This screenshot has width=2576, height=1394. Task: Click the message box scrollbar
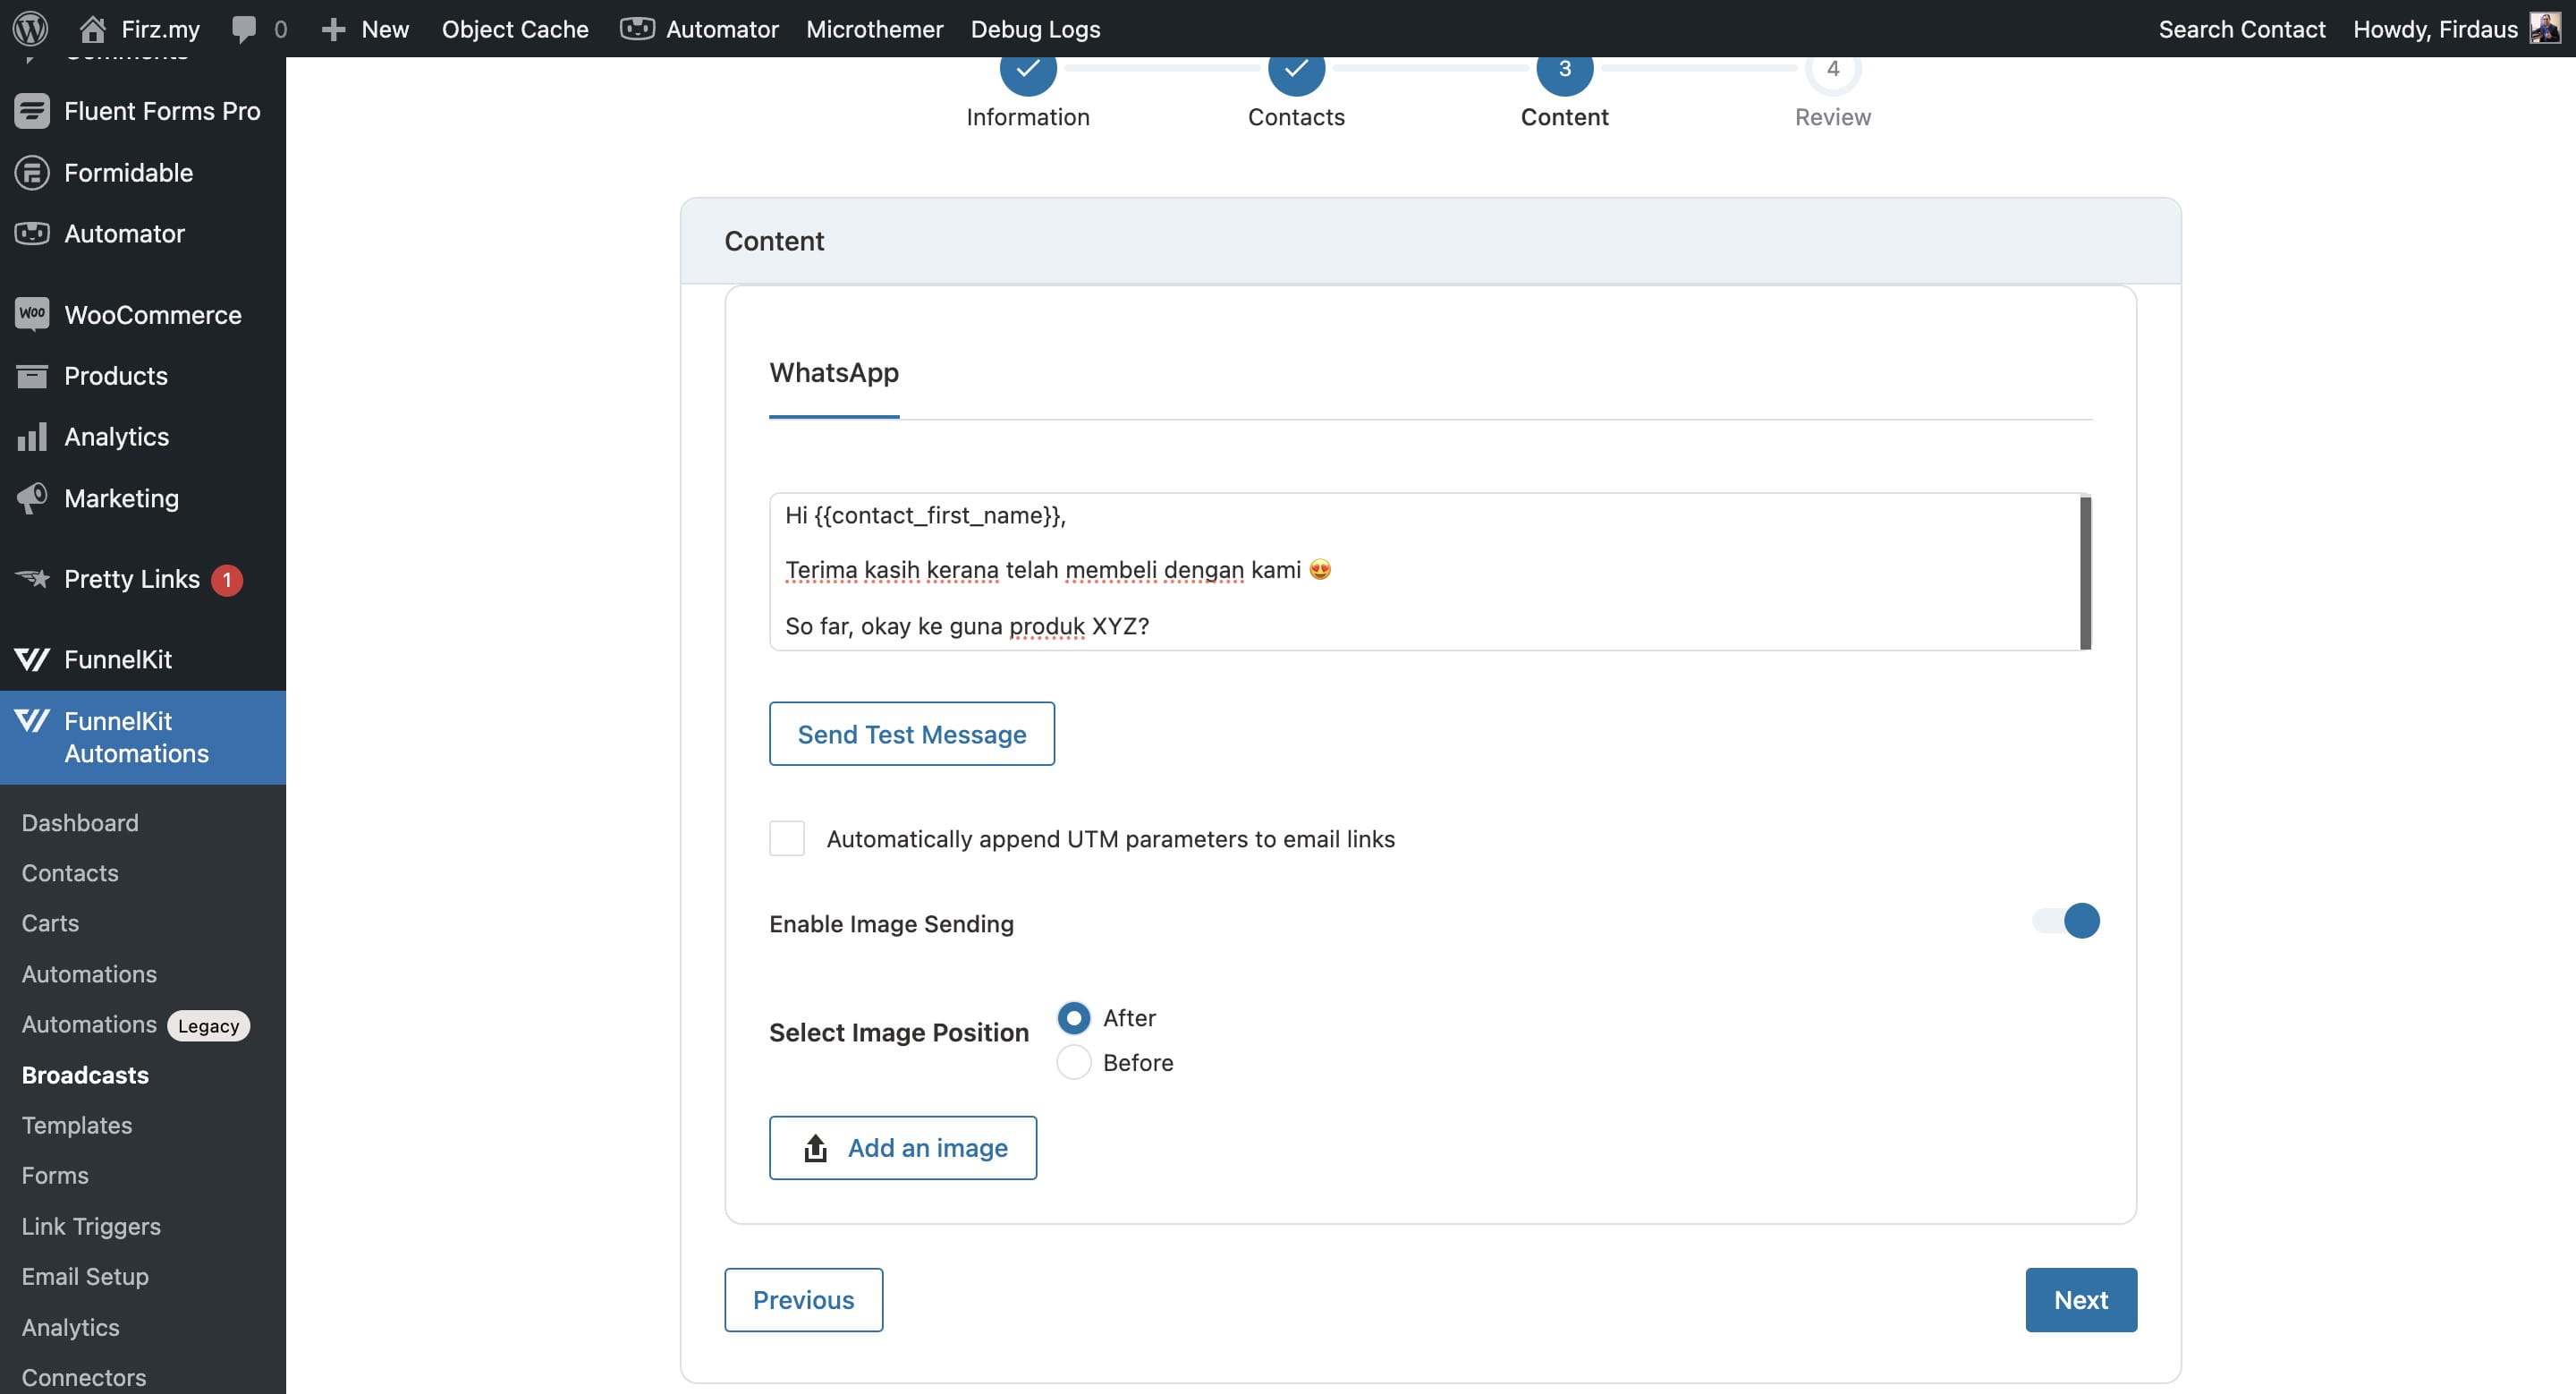(2086, 572)
